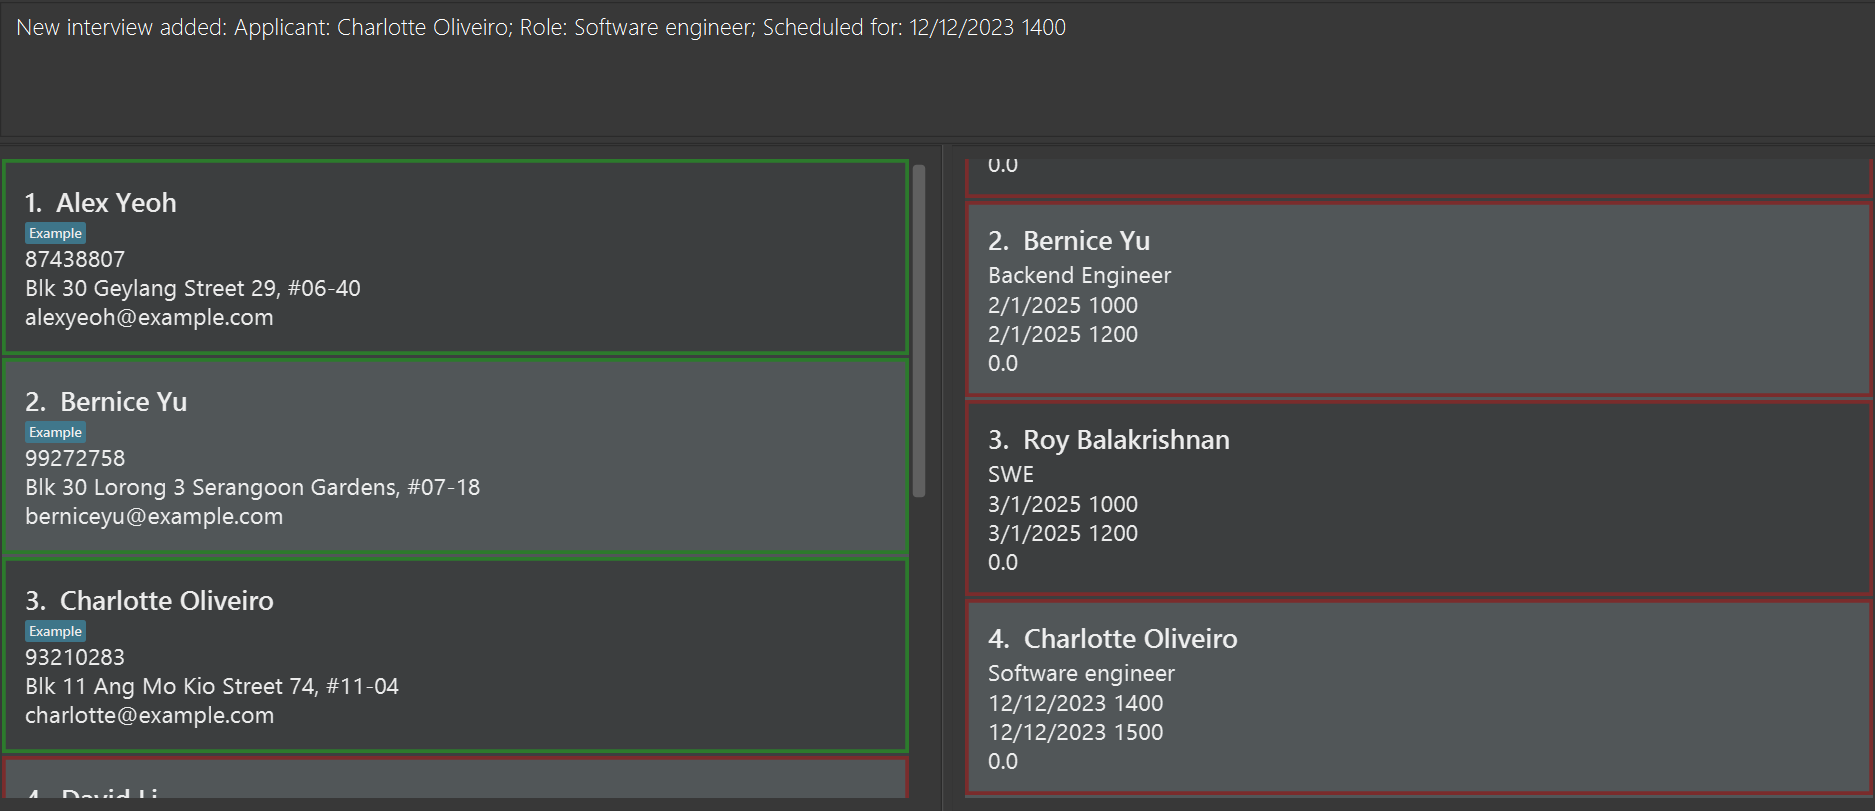The height and width of the screenshot is (811, 1875).
Task: Select the Alex Yeoh applicant name
Action: point(116,203)
